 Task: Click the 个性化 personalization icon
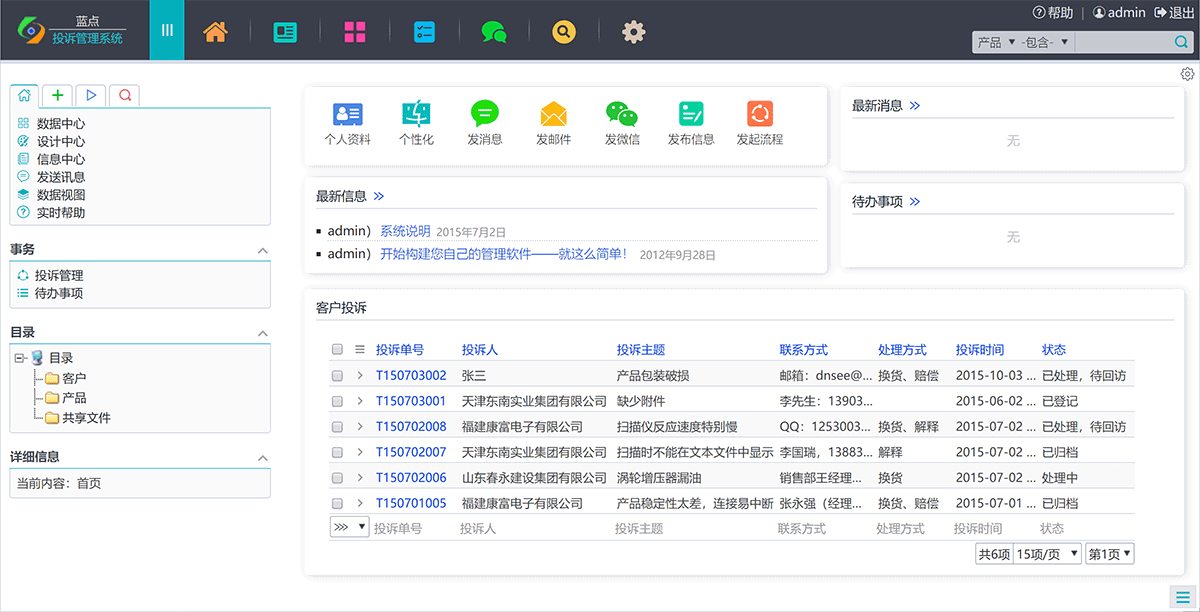click(x=416, y=115)
